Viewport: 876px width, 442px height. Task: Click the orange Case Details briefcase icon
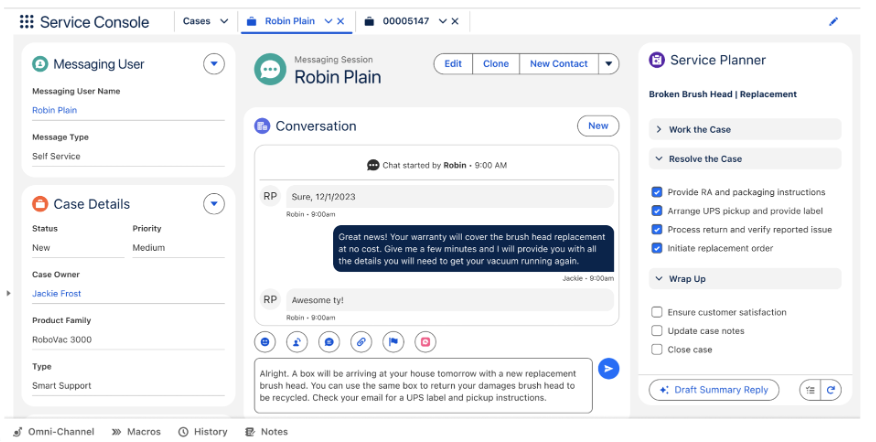tap(40, 204)
